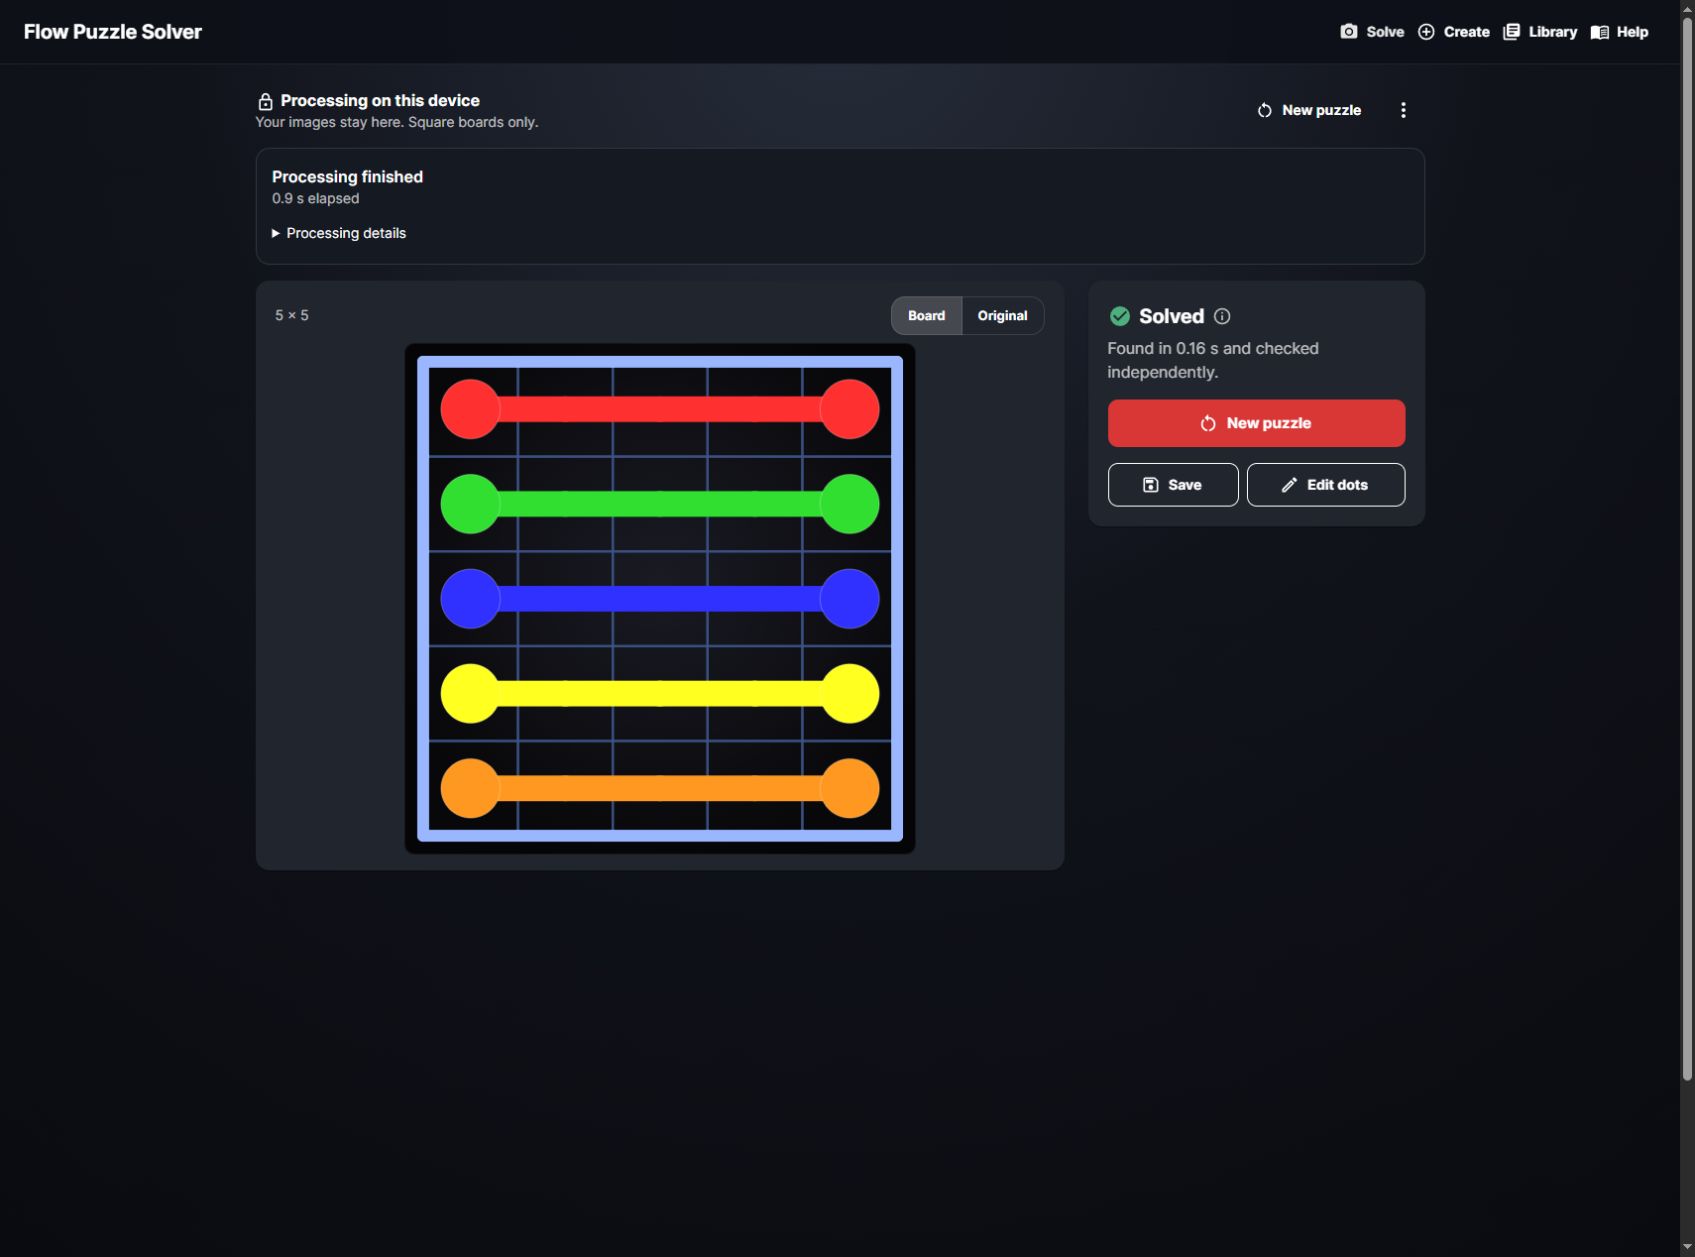Click the 5 × 5 board size label
This screenshot has height=1257, width=1695.
pos(292,316)
